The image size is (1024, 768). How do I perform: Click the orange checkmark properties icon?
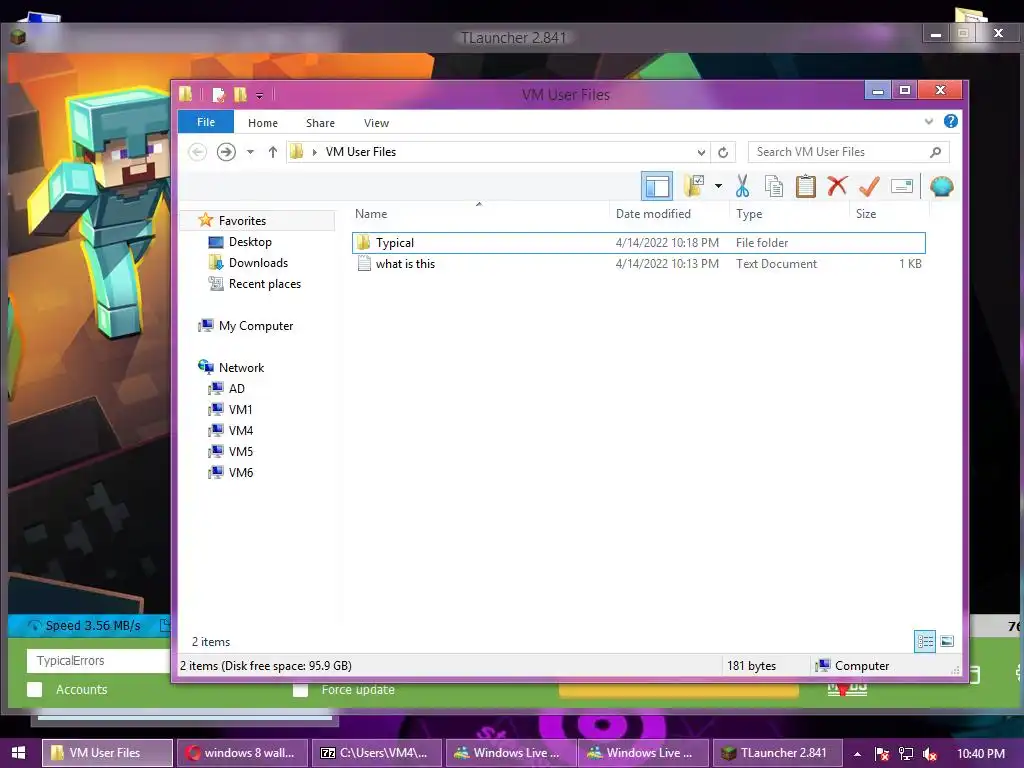[x=869, y=187]
